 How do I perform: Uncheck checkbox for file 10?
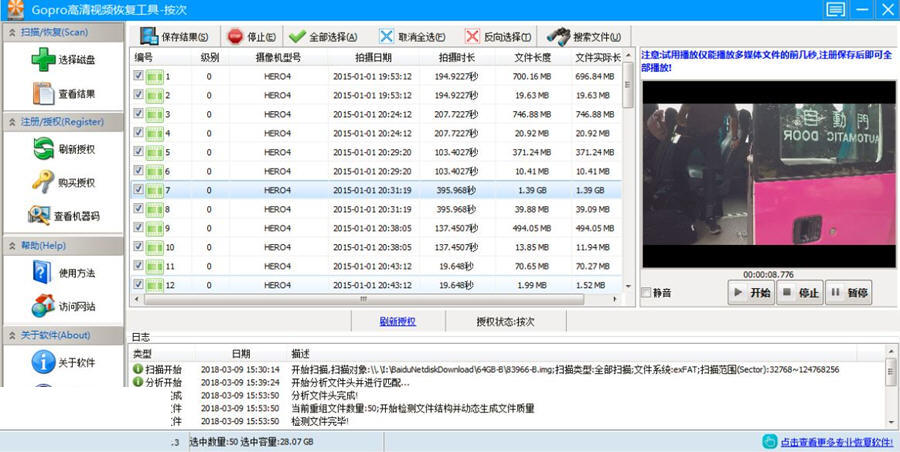138,246
